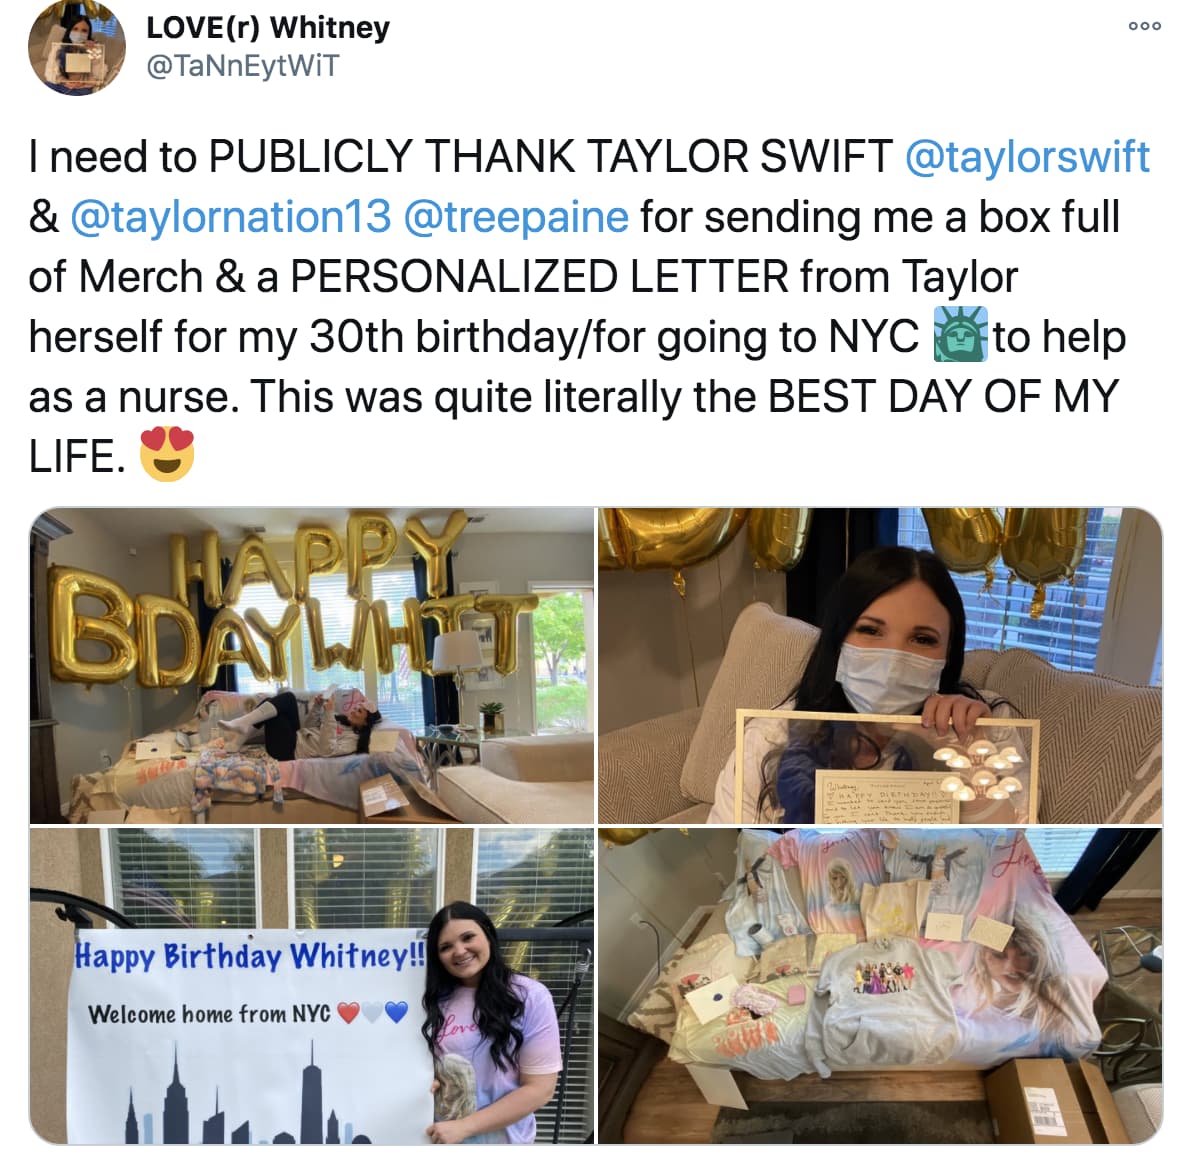Click the cardboard shipping box in merch photo
The image size is (1190, 1158).
1047,1100
